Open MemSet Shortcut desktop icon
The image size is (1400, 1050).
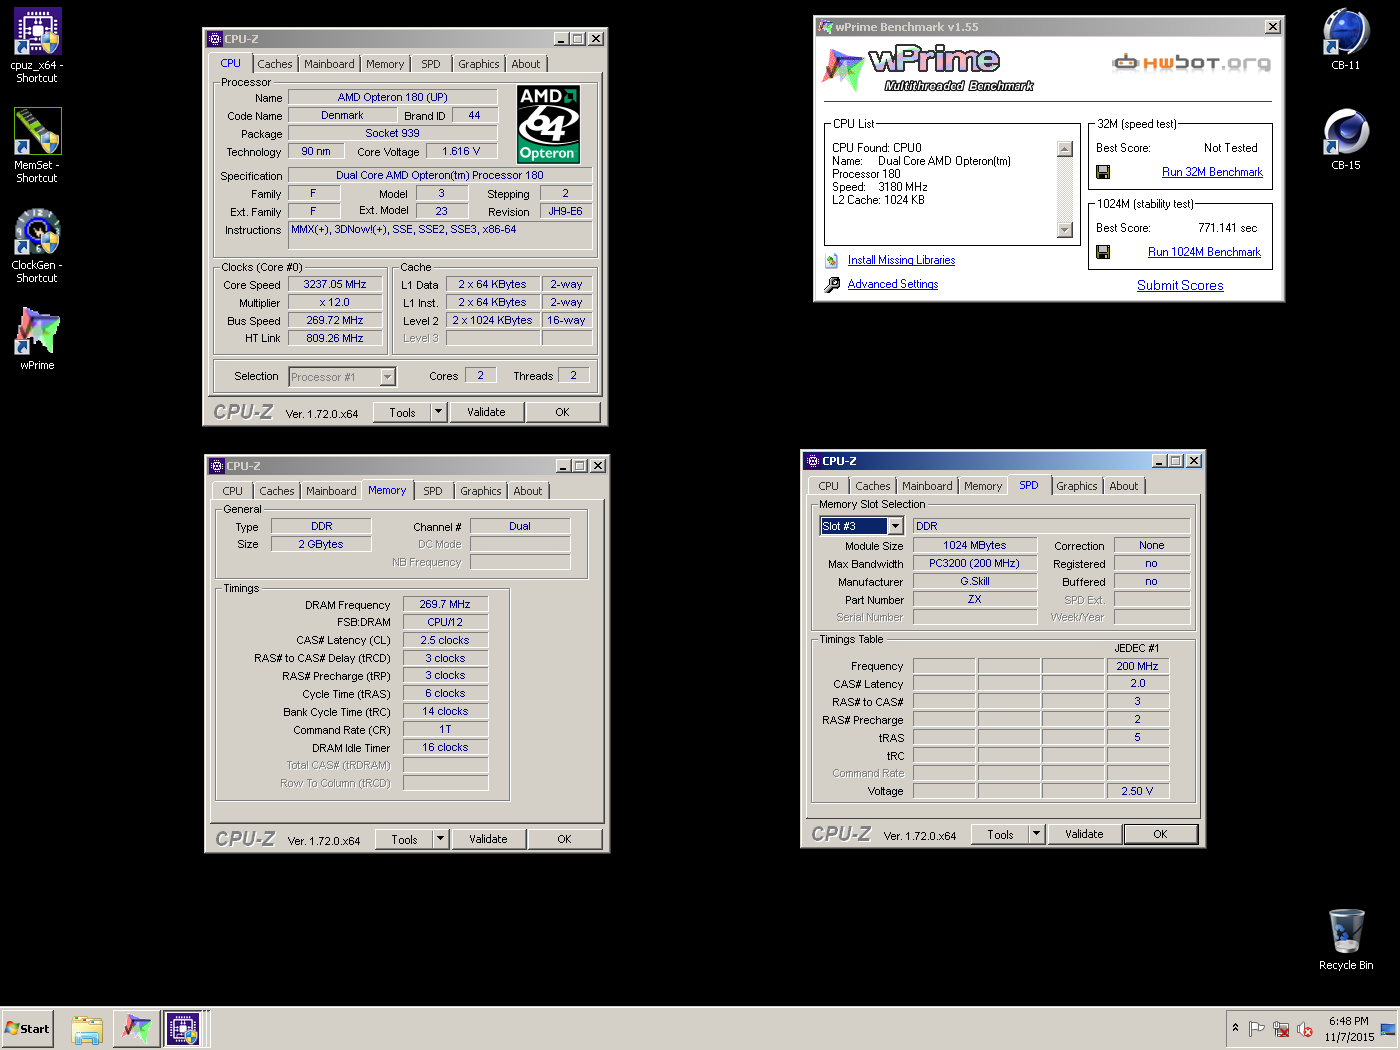(x=37, y=145)
